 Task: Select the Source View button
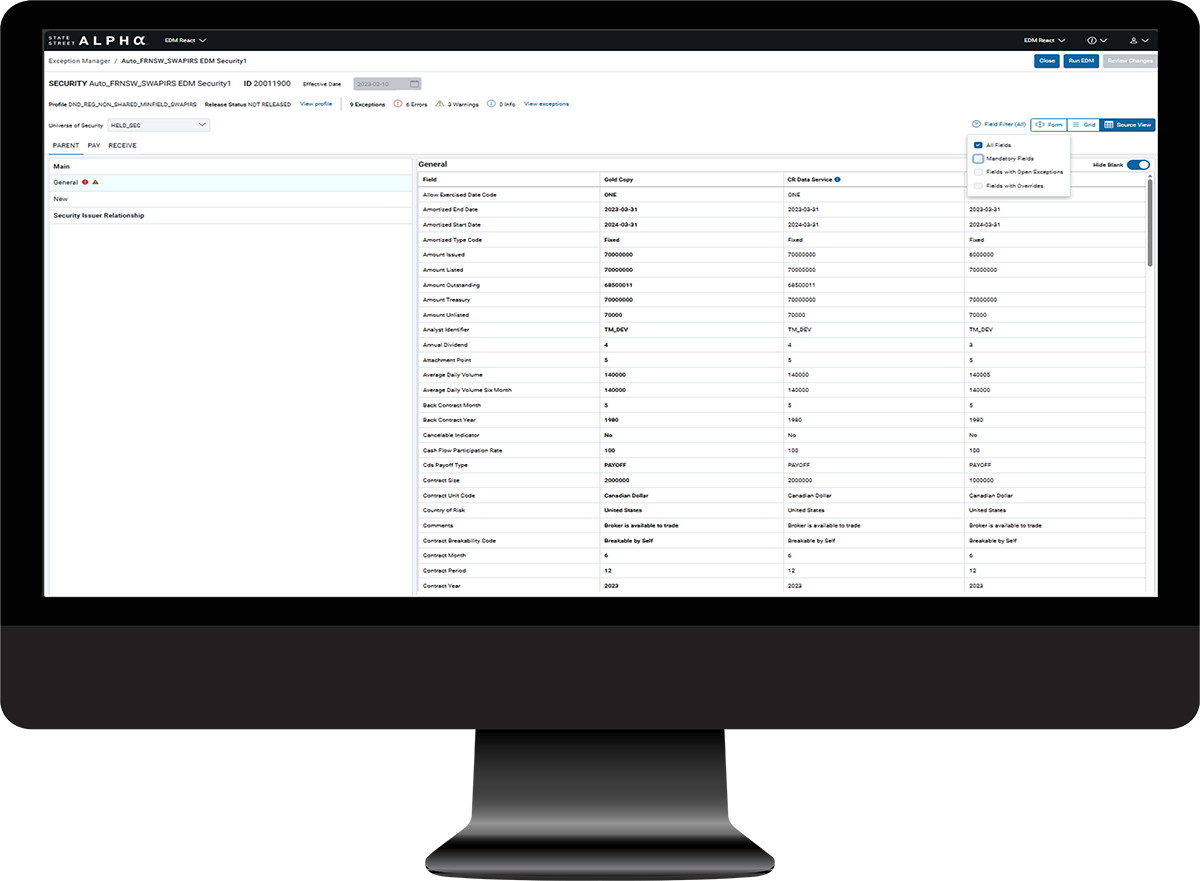click(x=1128, y=125)
